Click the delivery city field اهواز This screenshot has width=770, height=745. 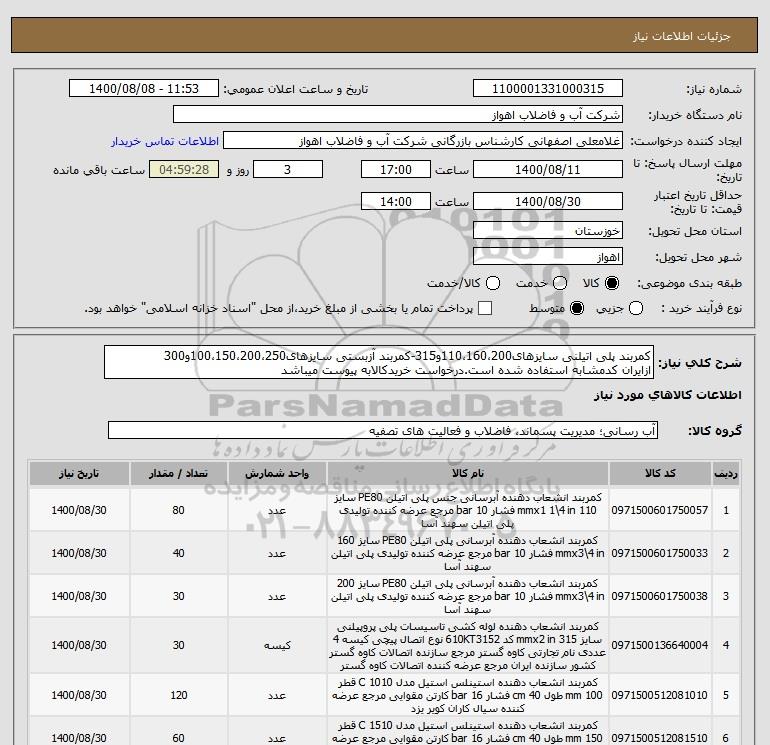tap(548, 257)
